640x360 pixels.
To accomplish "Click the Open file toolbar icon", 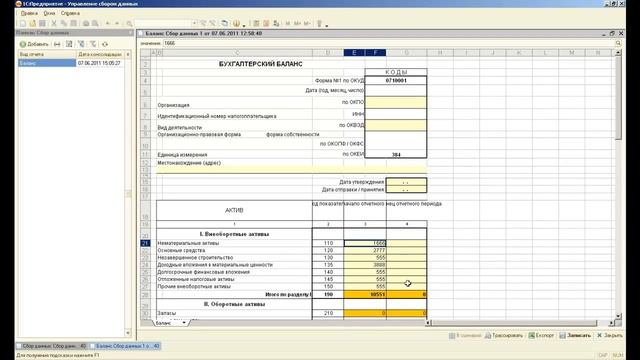I will point(33,24).
